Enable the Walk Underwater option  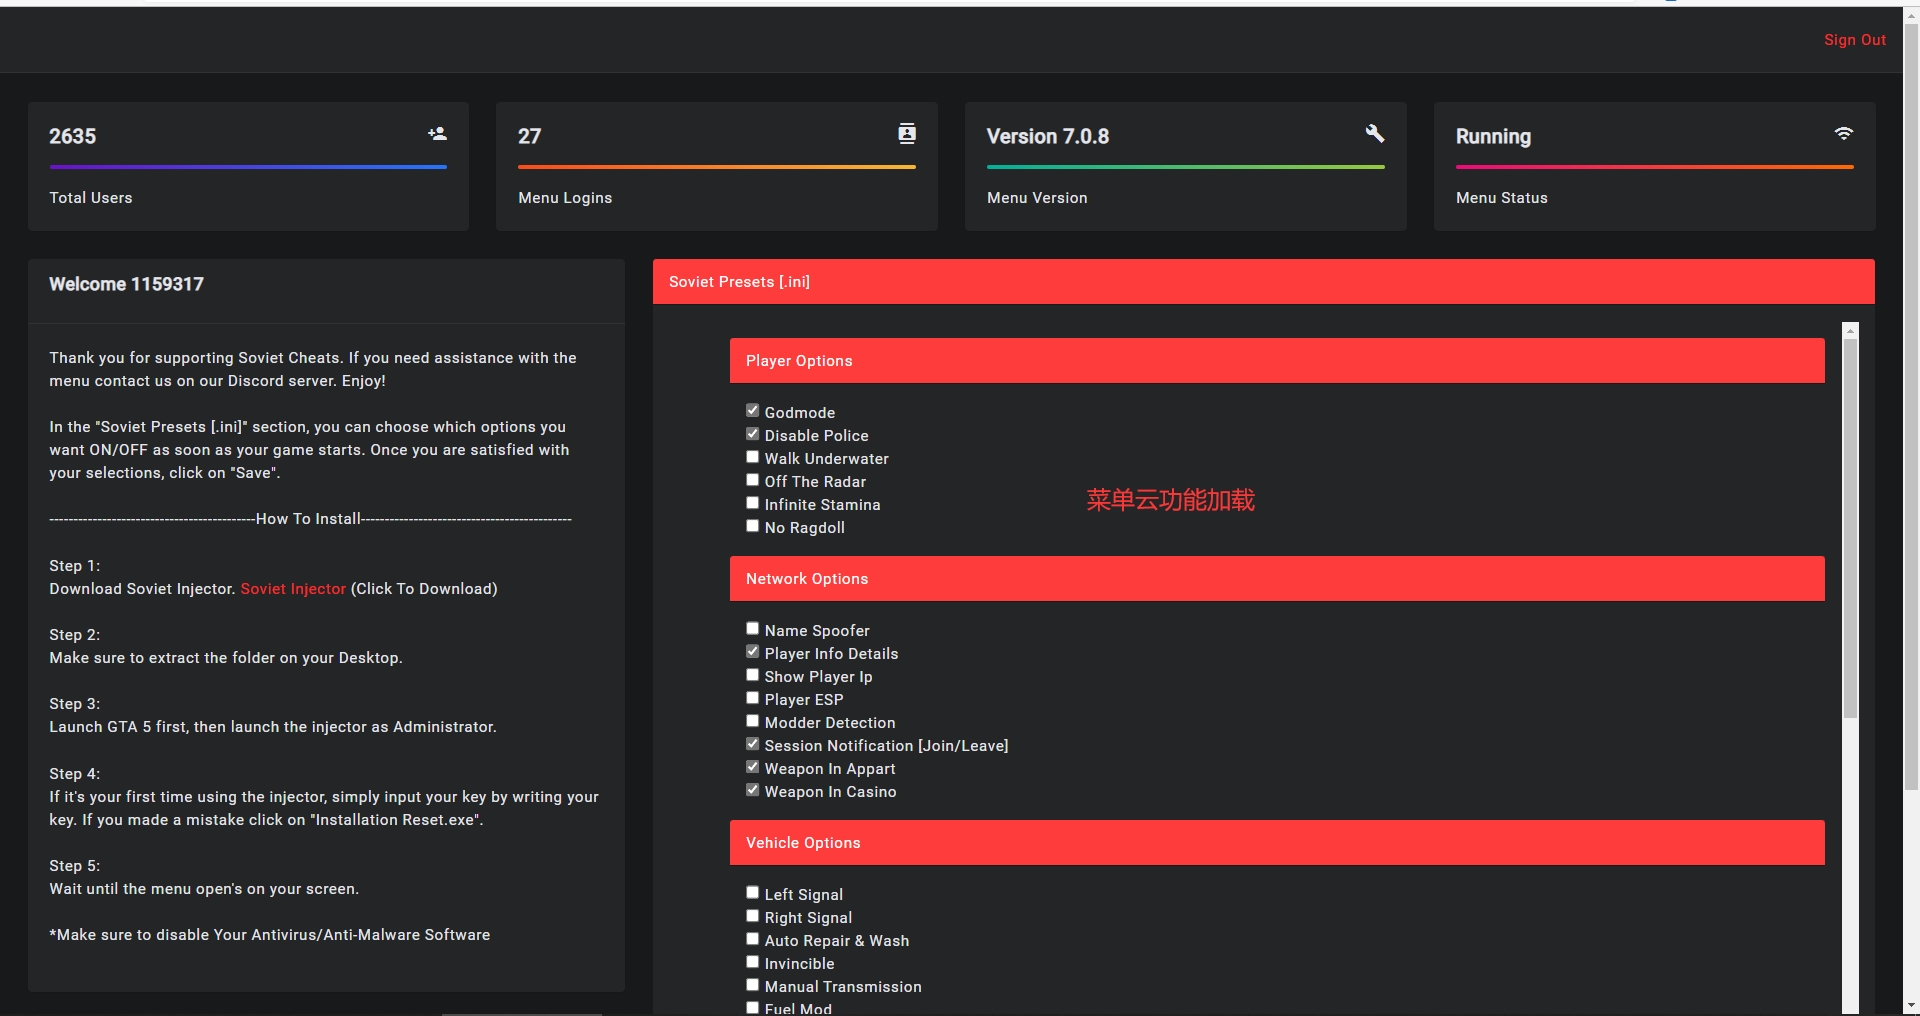(753, 457)
